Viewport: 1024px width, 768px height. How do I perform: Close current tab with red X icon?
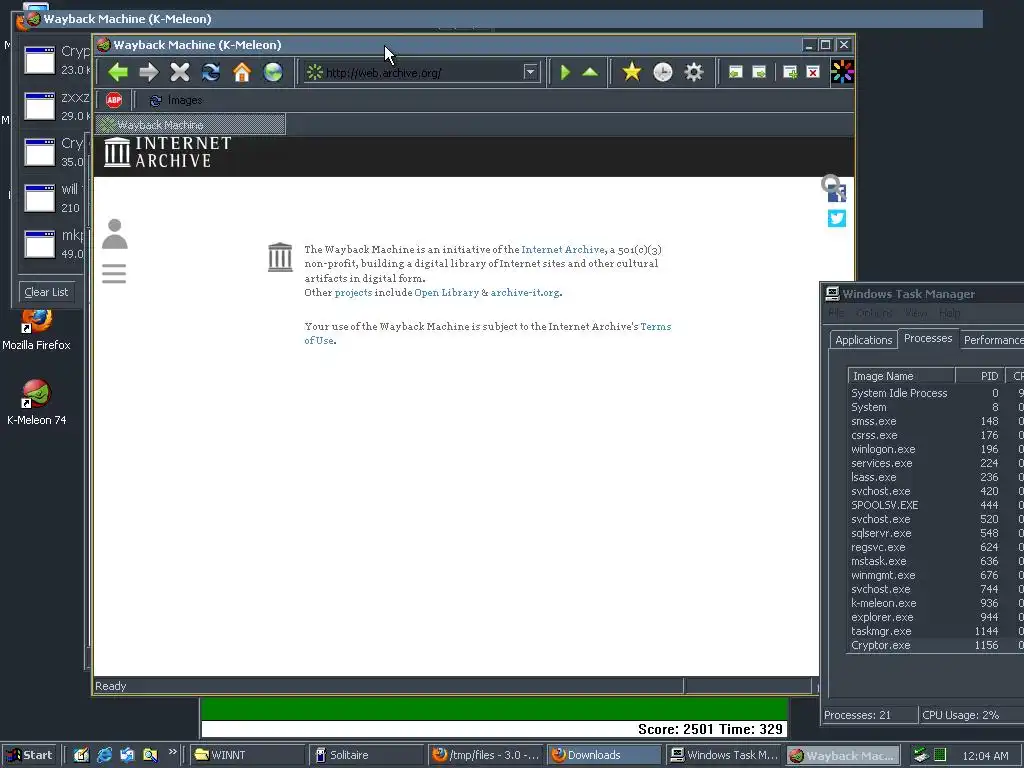tap(813, 72)
